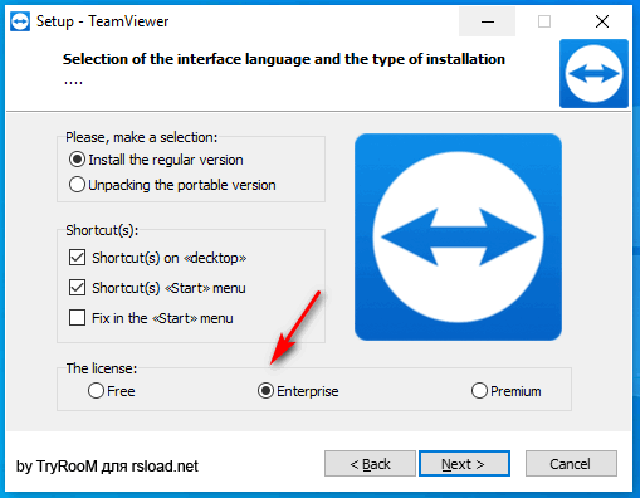
Task: Cancel the TeamViewer setup
Action: (x=571, y=464)
